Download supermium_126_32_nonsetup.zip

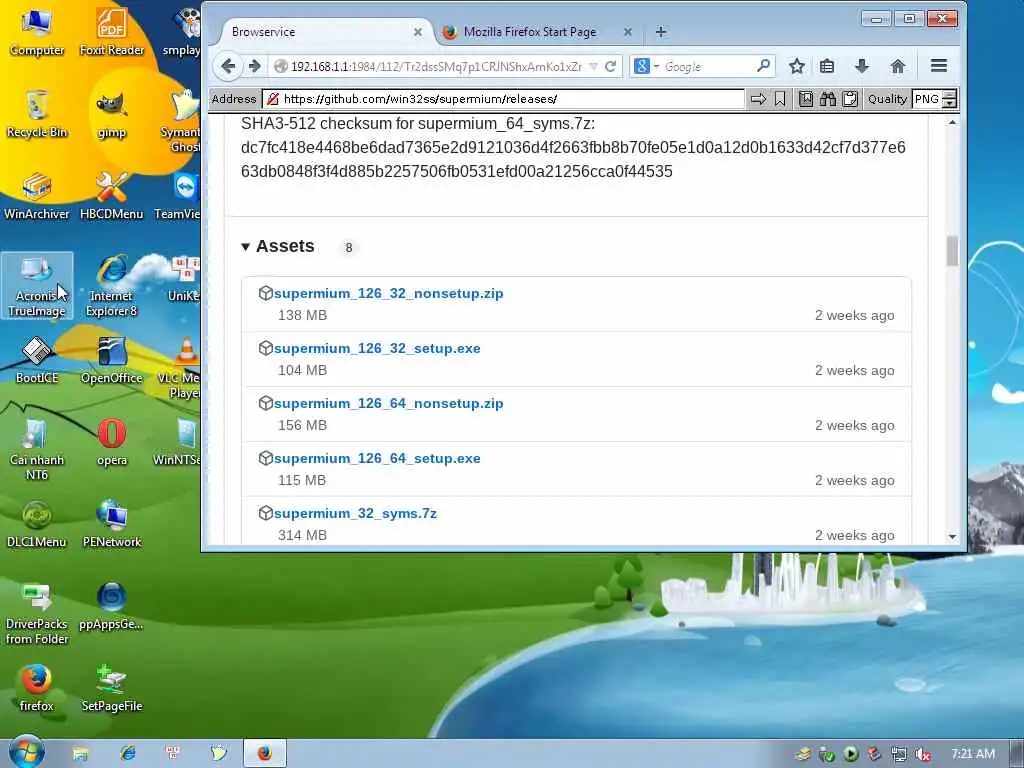(x=389, y=293)
